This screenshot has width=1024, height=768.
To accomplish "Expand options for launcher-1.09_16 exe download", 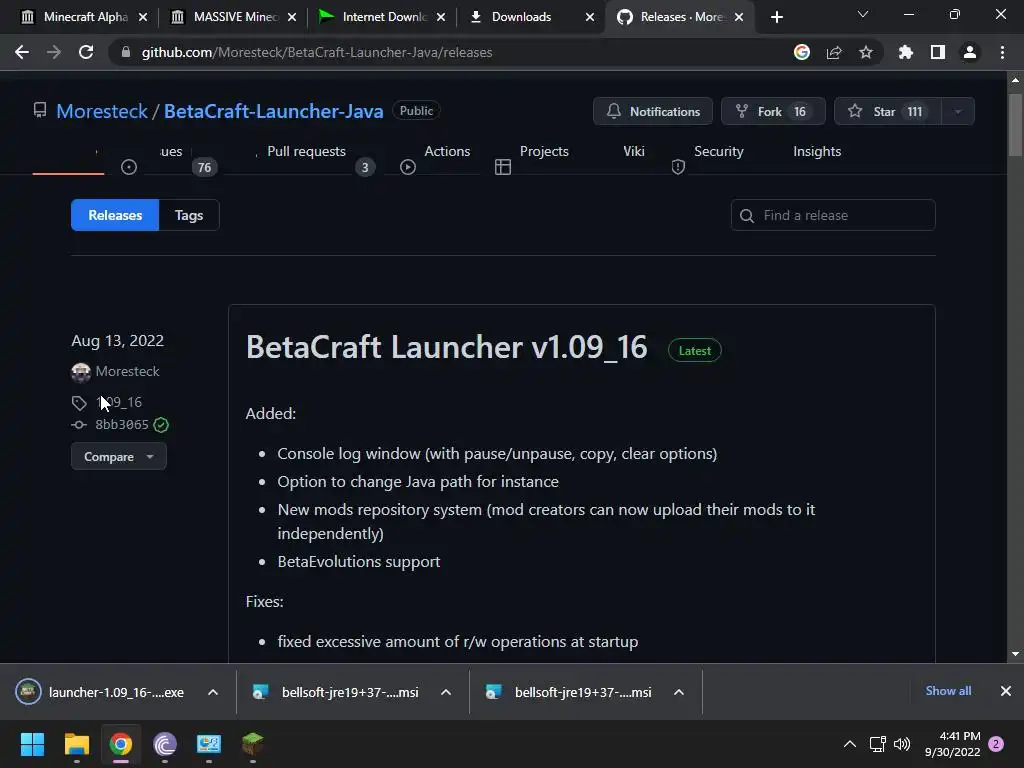I will [213, 692].
